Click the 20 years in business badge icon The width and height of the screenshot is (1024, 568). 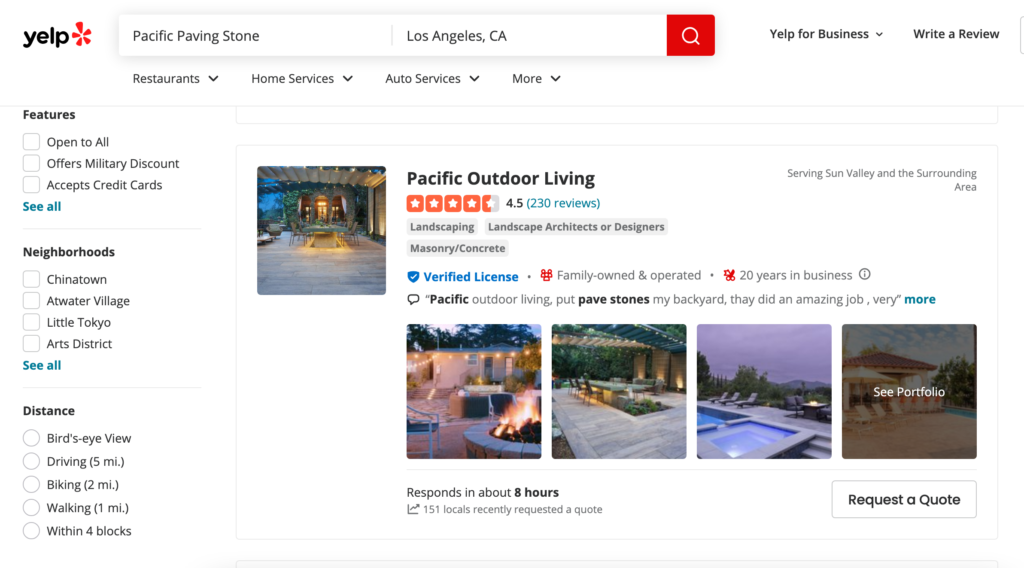[729, 276]
